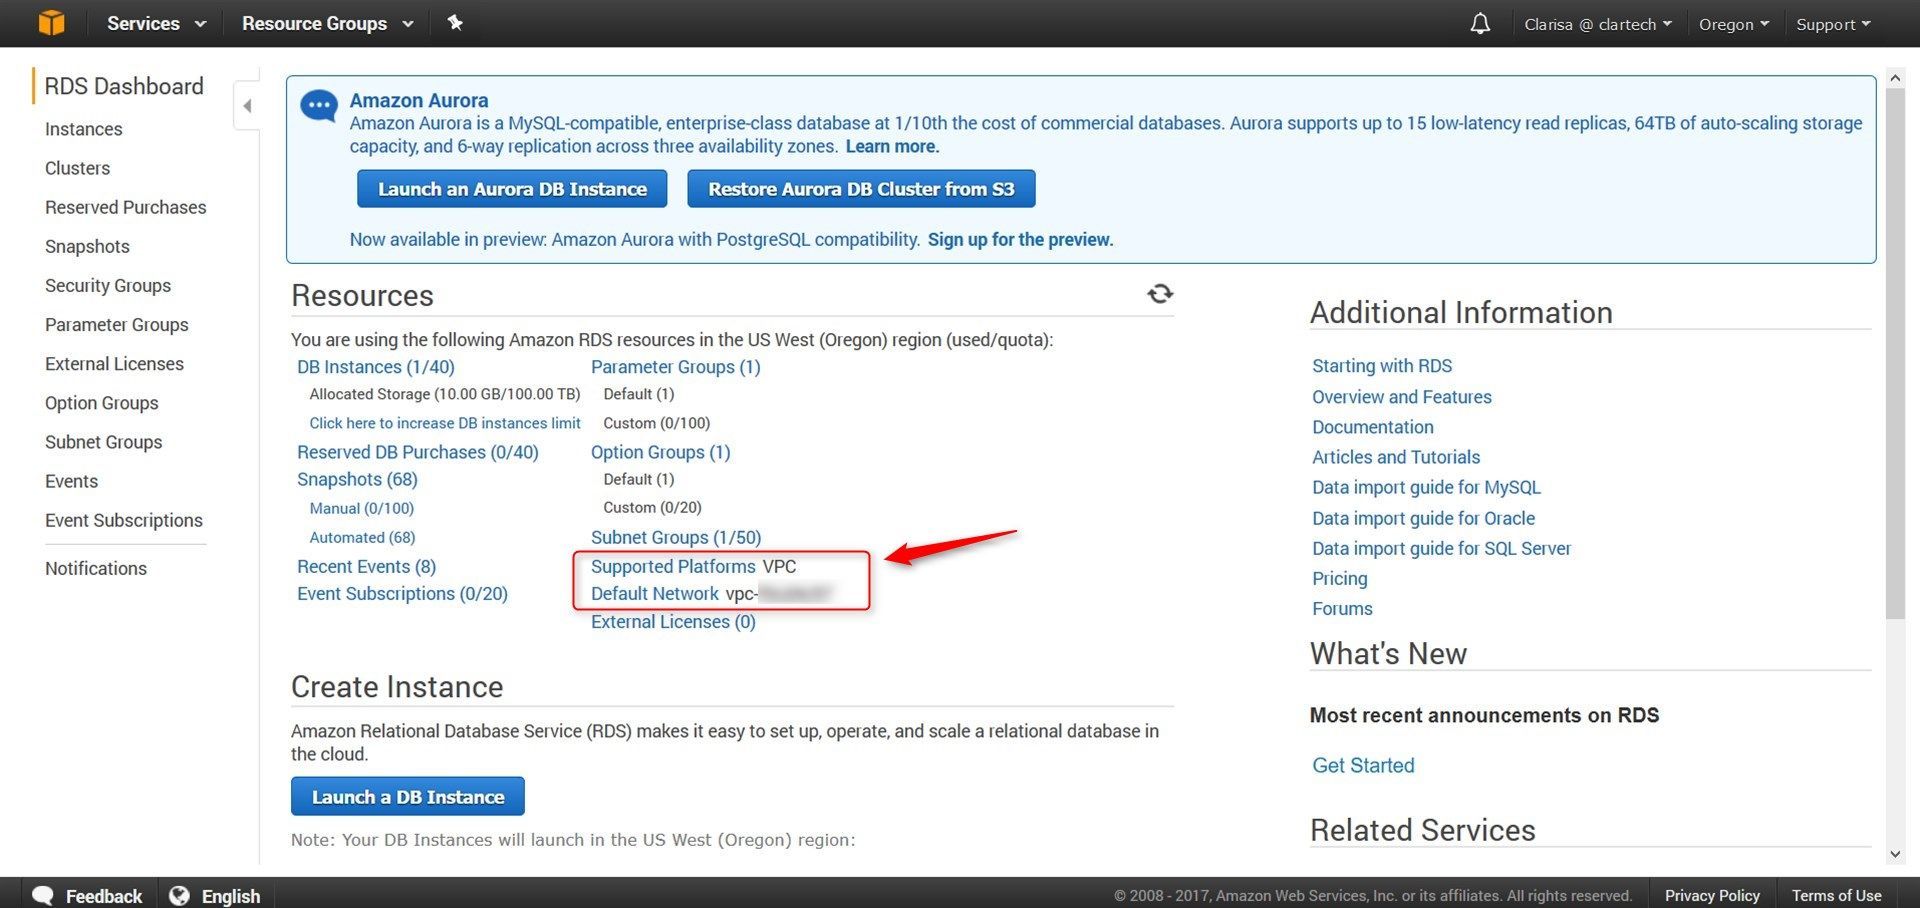Select Parameter Groups in sidebar
Viewport: 1920px width, 908px height.
117,324
